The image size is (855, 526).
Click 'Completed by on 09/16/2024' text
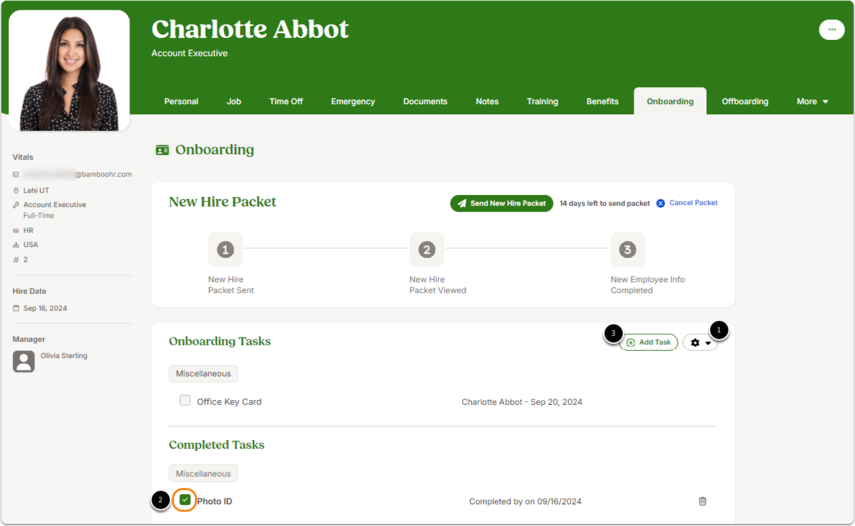pos(525,501)
